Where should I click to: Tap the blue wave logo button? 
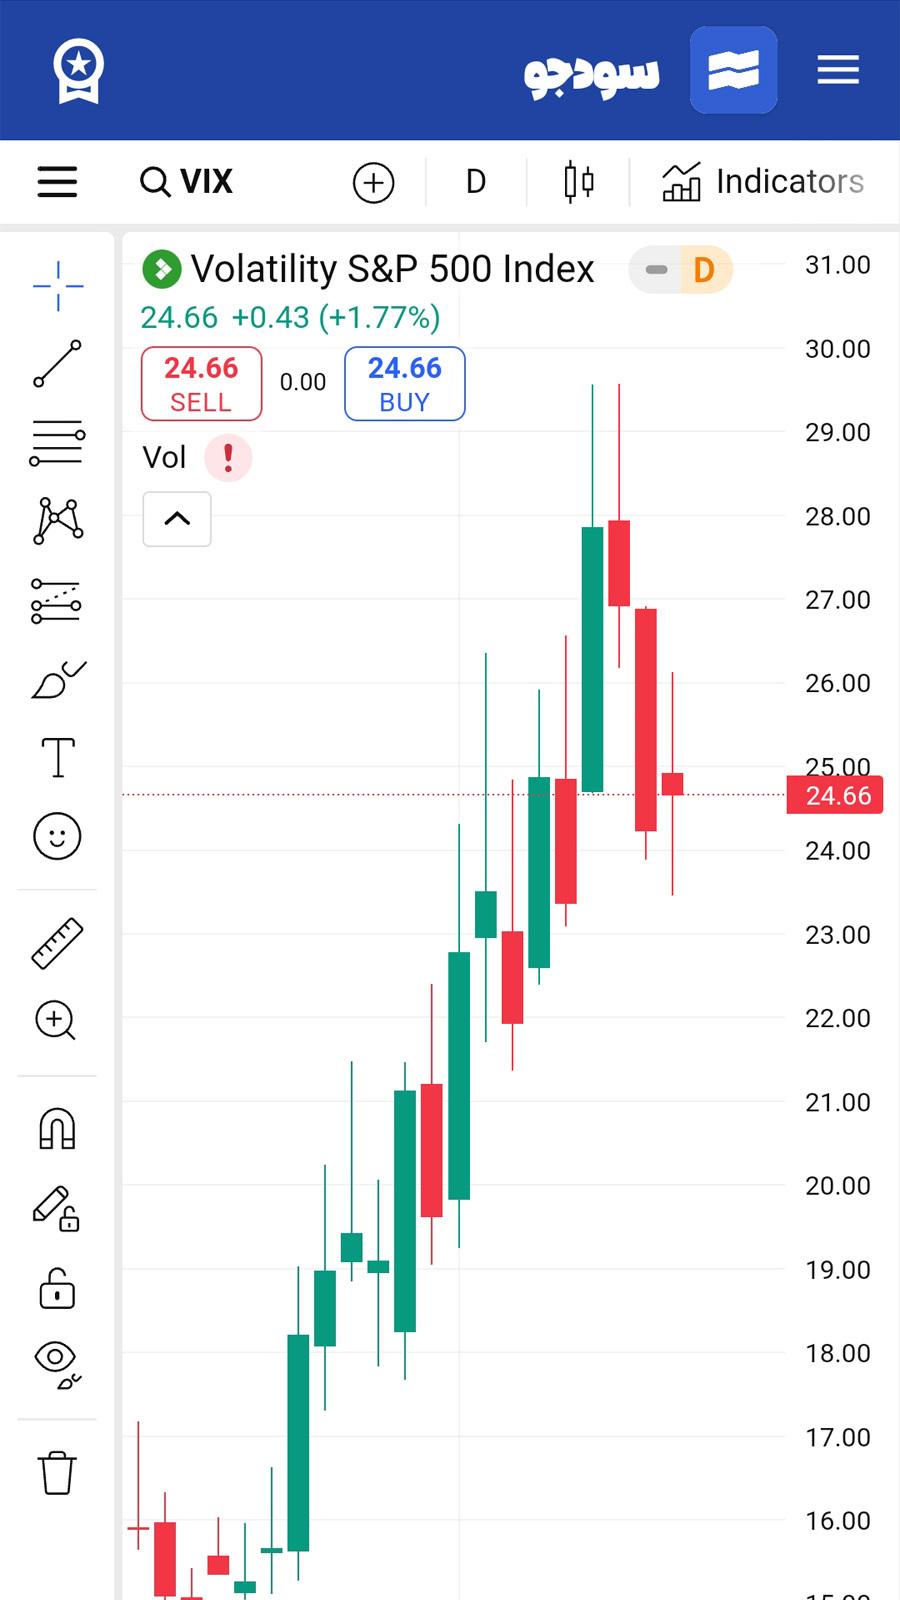coord(733,70)
